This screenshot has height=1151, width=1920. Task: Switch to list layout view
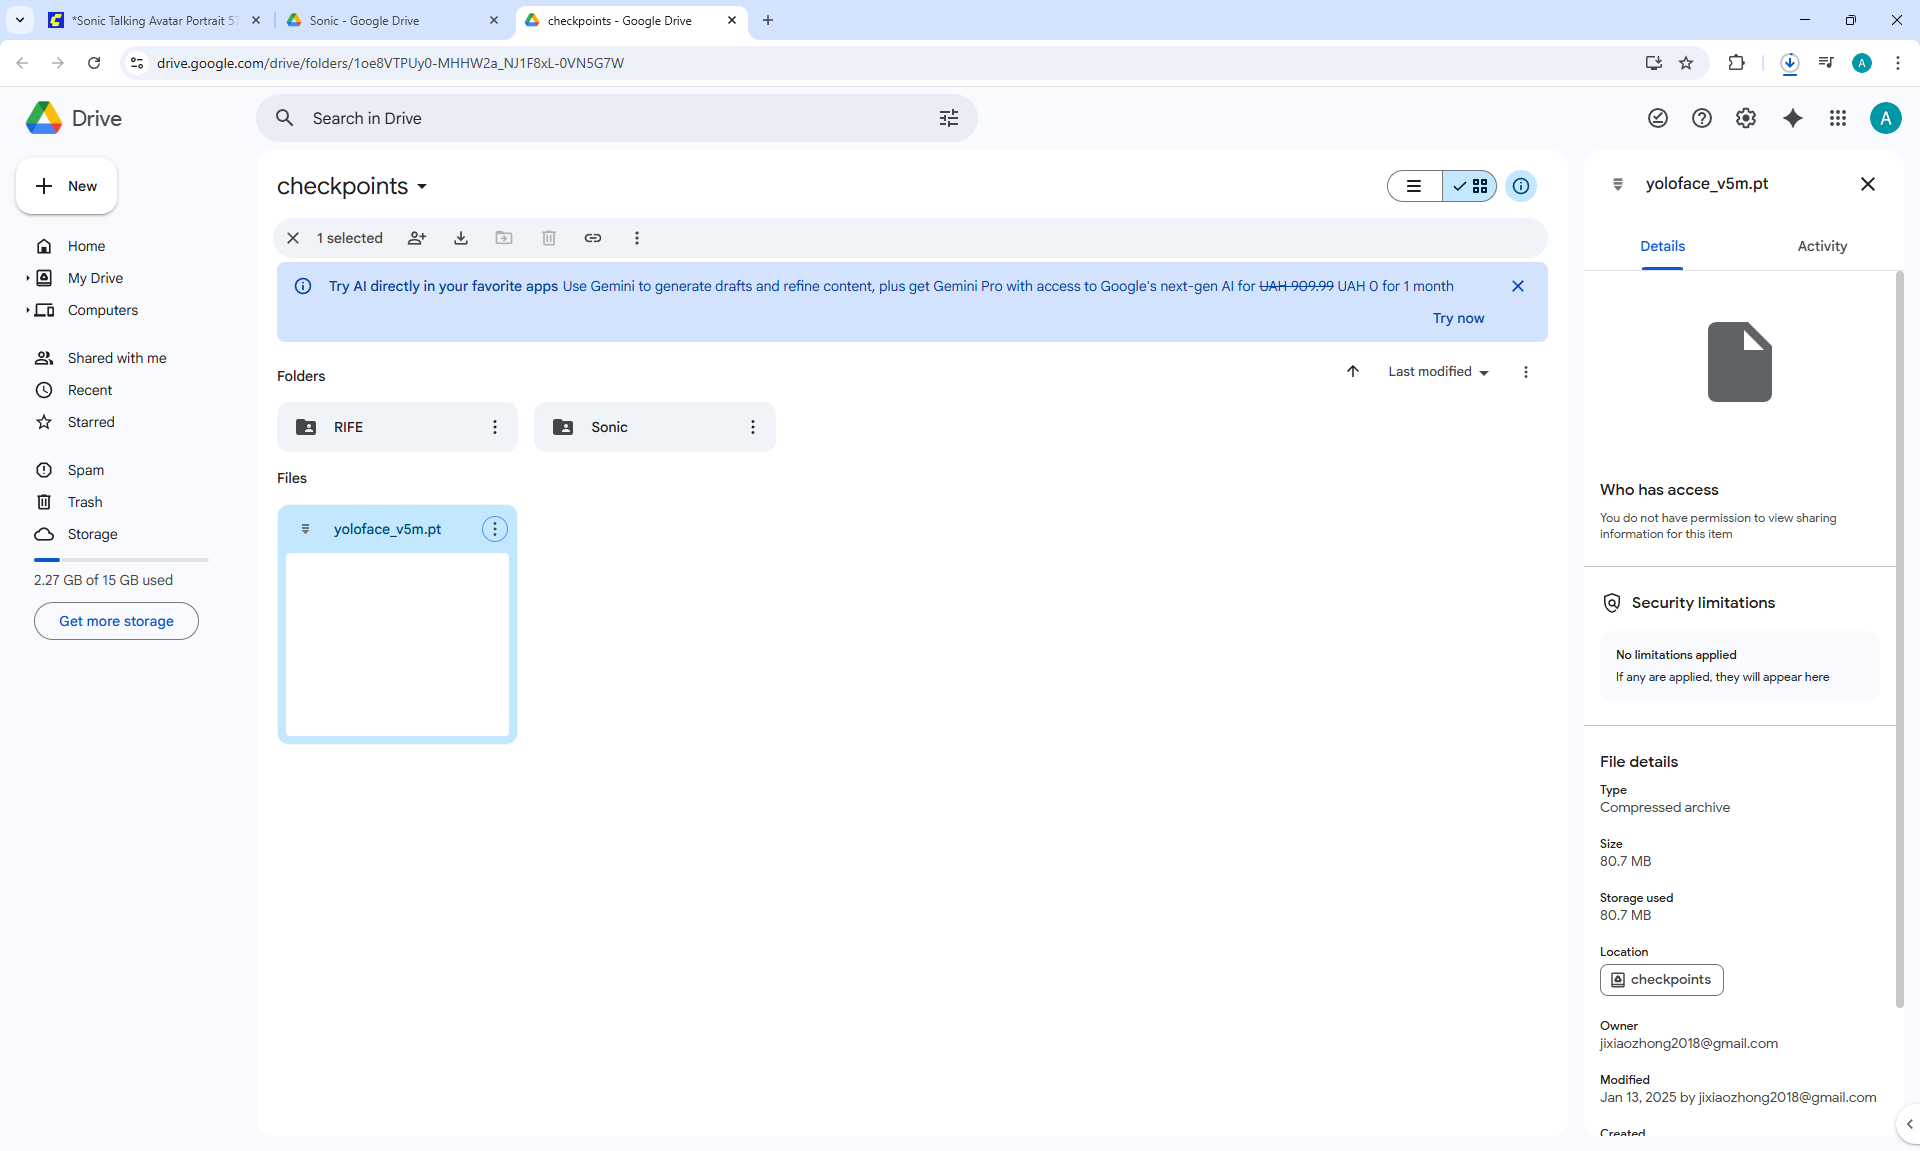click(x=1414, y=186)
